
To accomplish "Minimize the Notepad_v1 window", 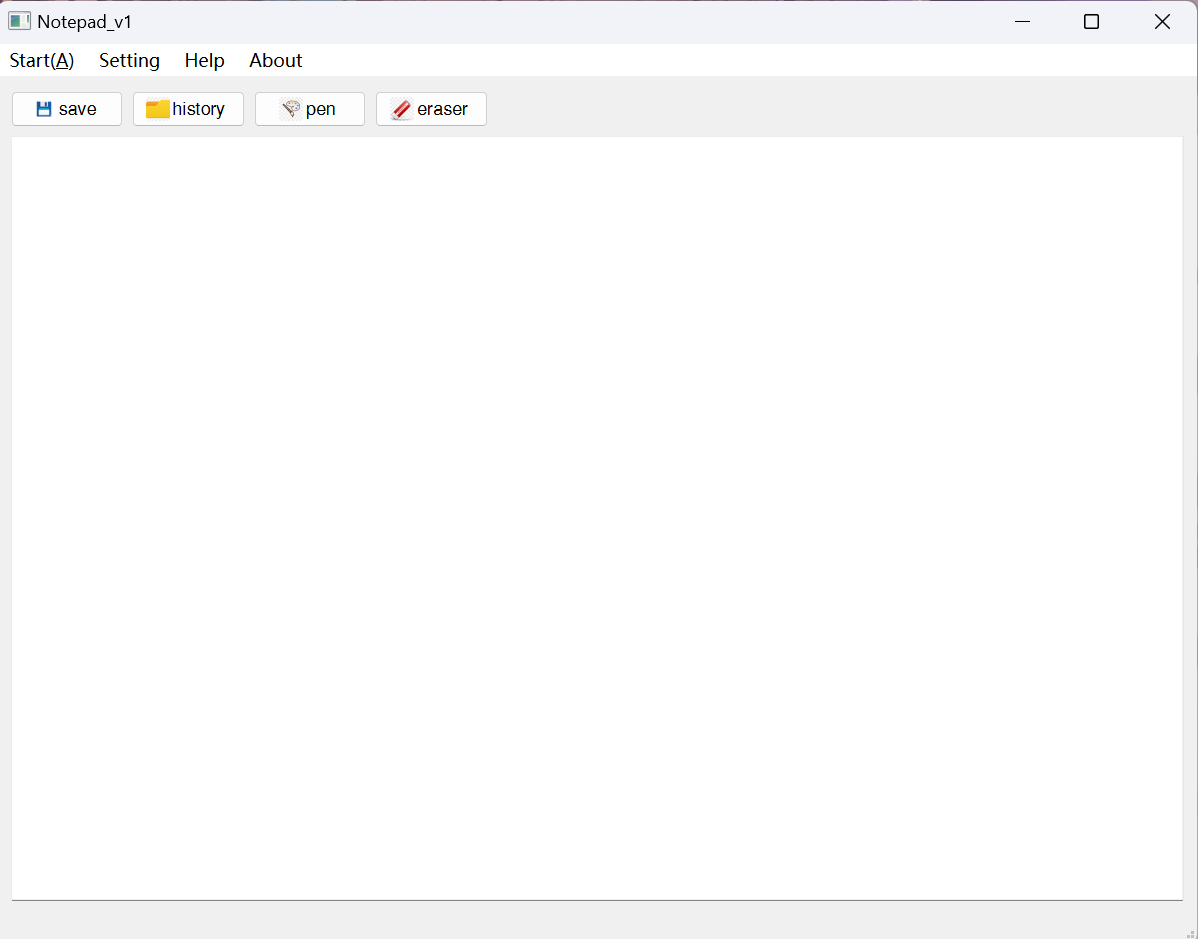I will click(1022, 22).
